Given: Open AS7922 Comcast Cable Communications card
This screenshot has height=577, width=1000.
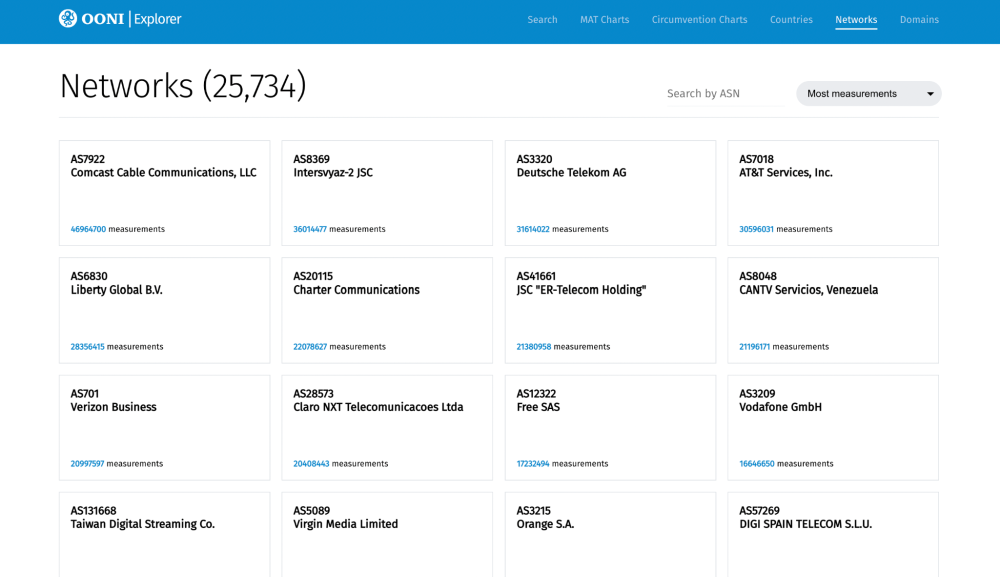Looking at the screenshot, I should click(164, 193).
